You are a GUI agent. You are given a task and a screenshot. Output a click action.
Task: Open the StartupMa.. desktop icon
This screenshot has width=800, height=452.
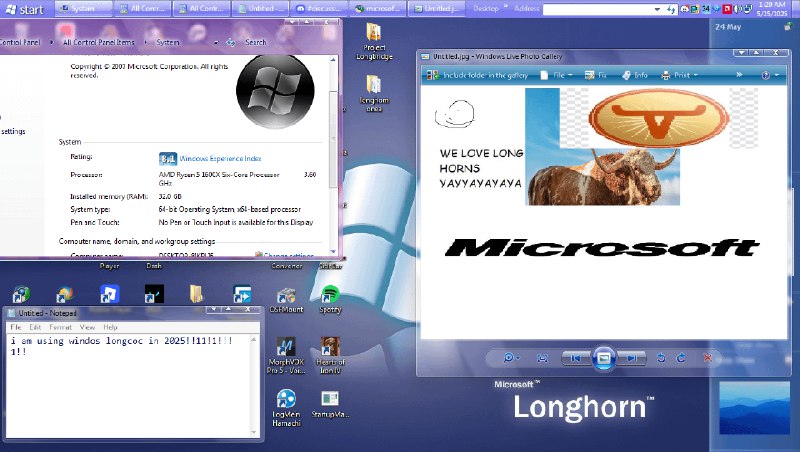330,405
